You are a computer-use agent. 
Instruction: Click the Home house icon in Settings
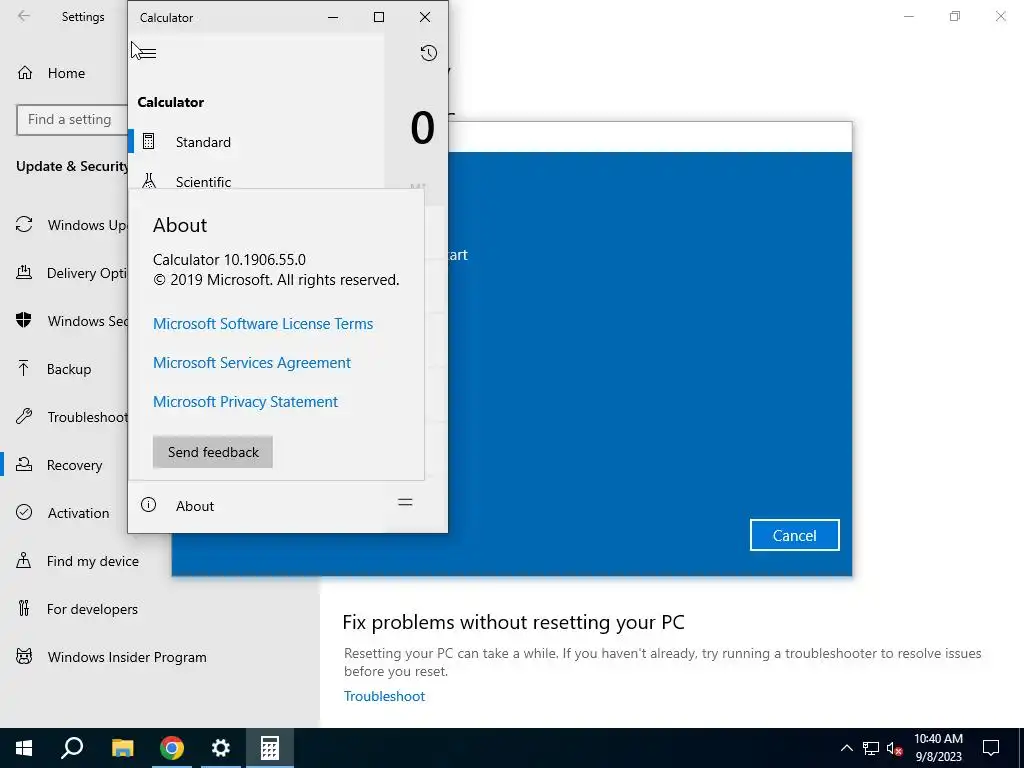[25, 72]
